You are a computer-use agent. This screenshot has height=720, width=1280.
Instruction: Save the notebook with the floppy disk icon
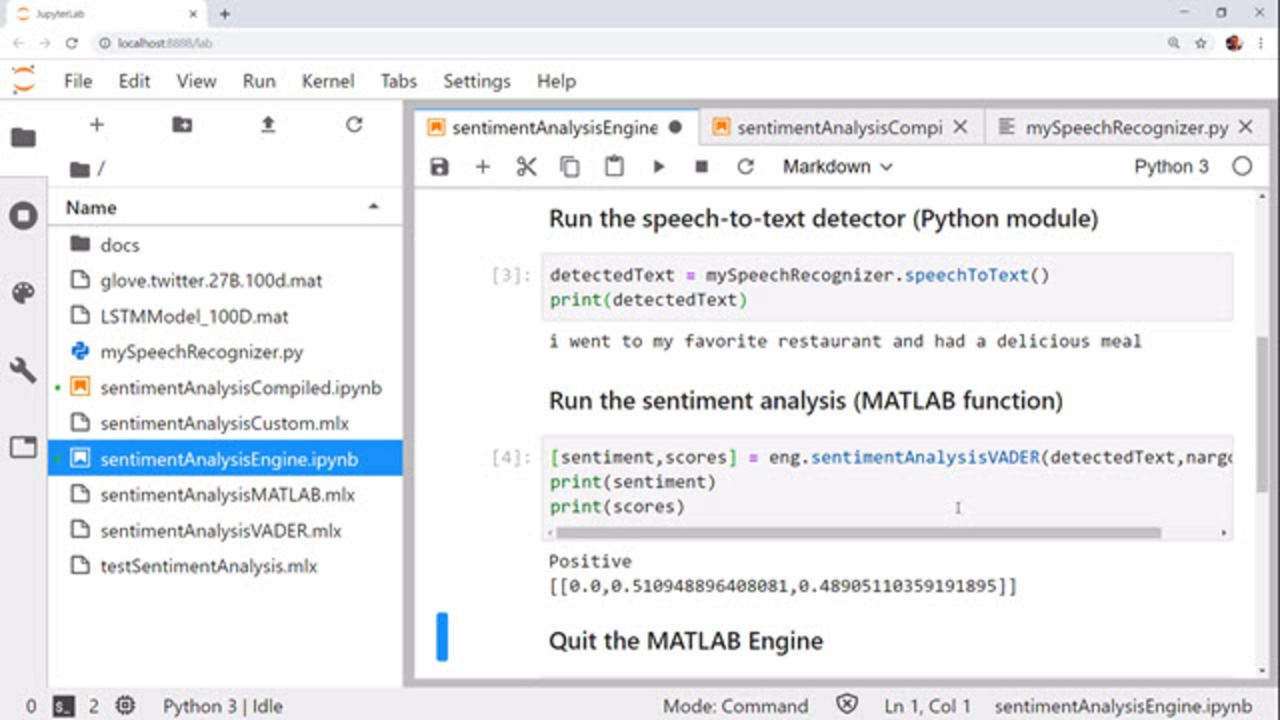point(439,167)
